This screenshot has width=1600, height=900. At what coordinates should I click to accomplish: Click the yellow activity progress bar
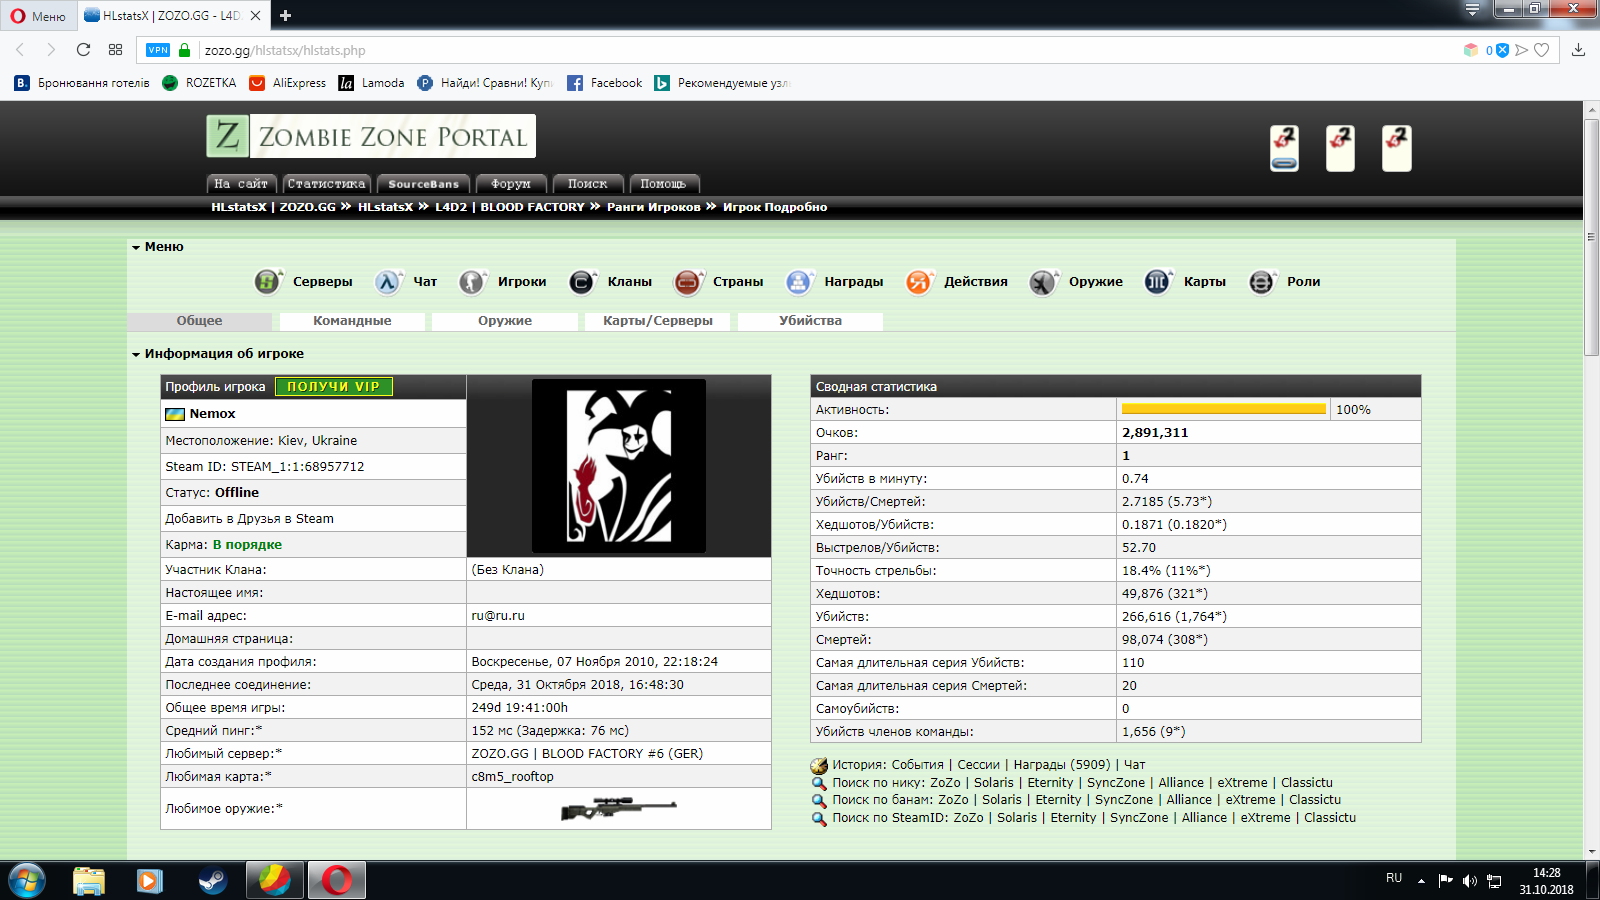click(x=1223, y=409)
